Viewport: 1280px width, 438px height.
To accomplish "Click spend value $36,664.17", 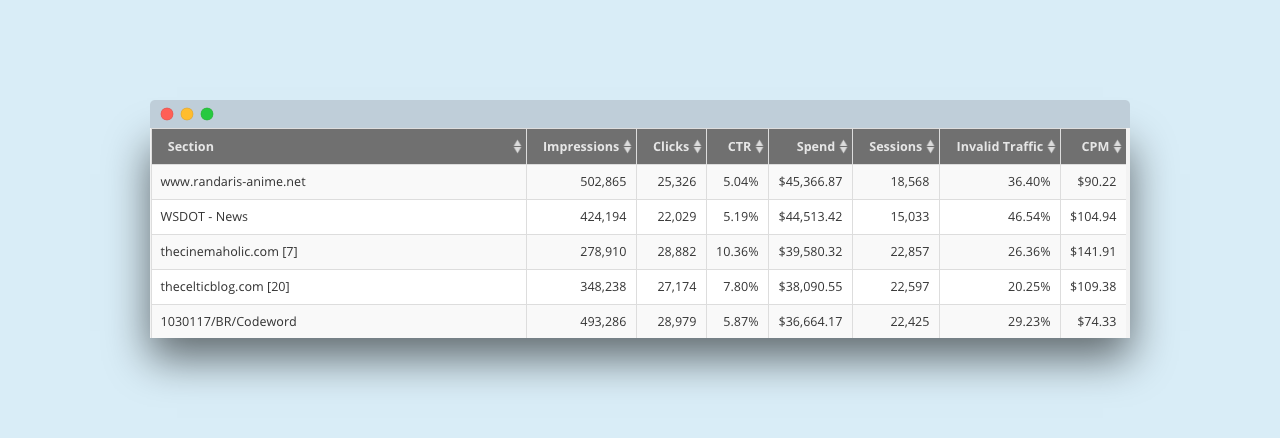I will point(811,322).
